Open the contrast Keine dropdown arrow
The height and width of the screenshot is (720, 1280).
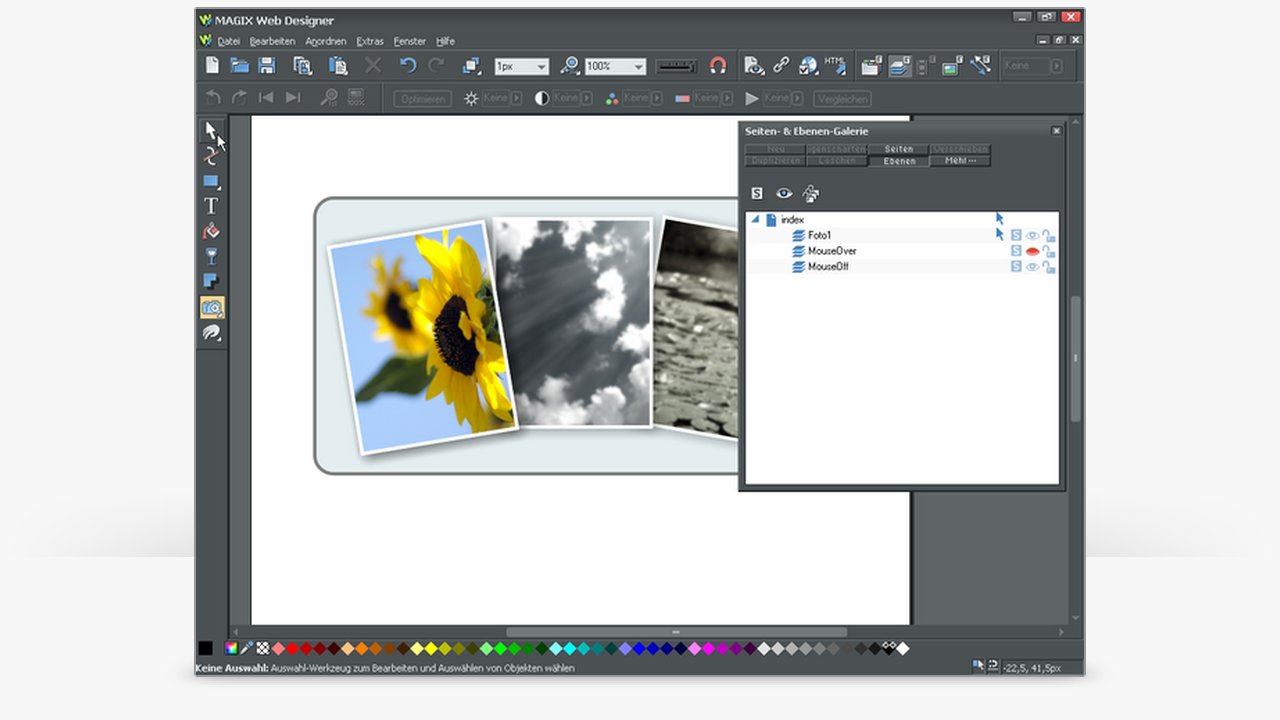coord(586,98)
